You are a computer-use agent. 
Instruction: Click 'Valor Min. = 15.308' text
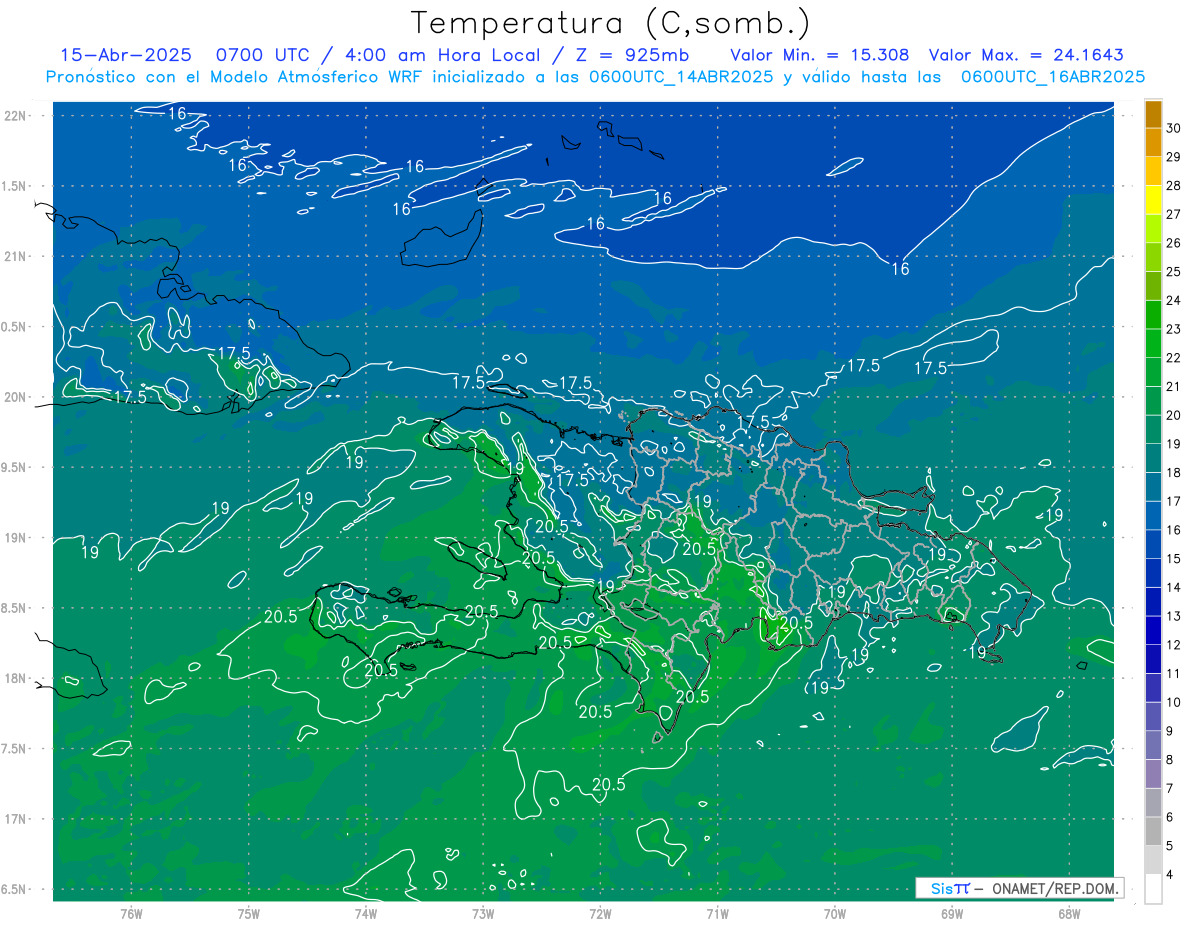820,55
